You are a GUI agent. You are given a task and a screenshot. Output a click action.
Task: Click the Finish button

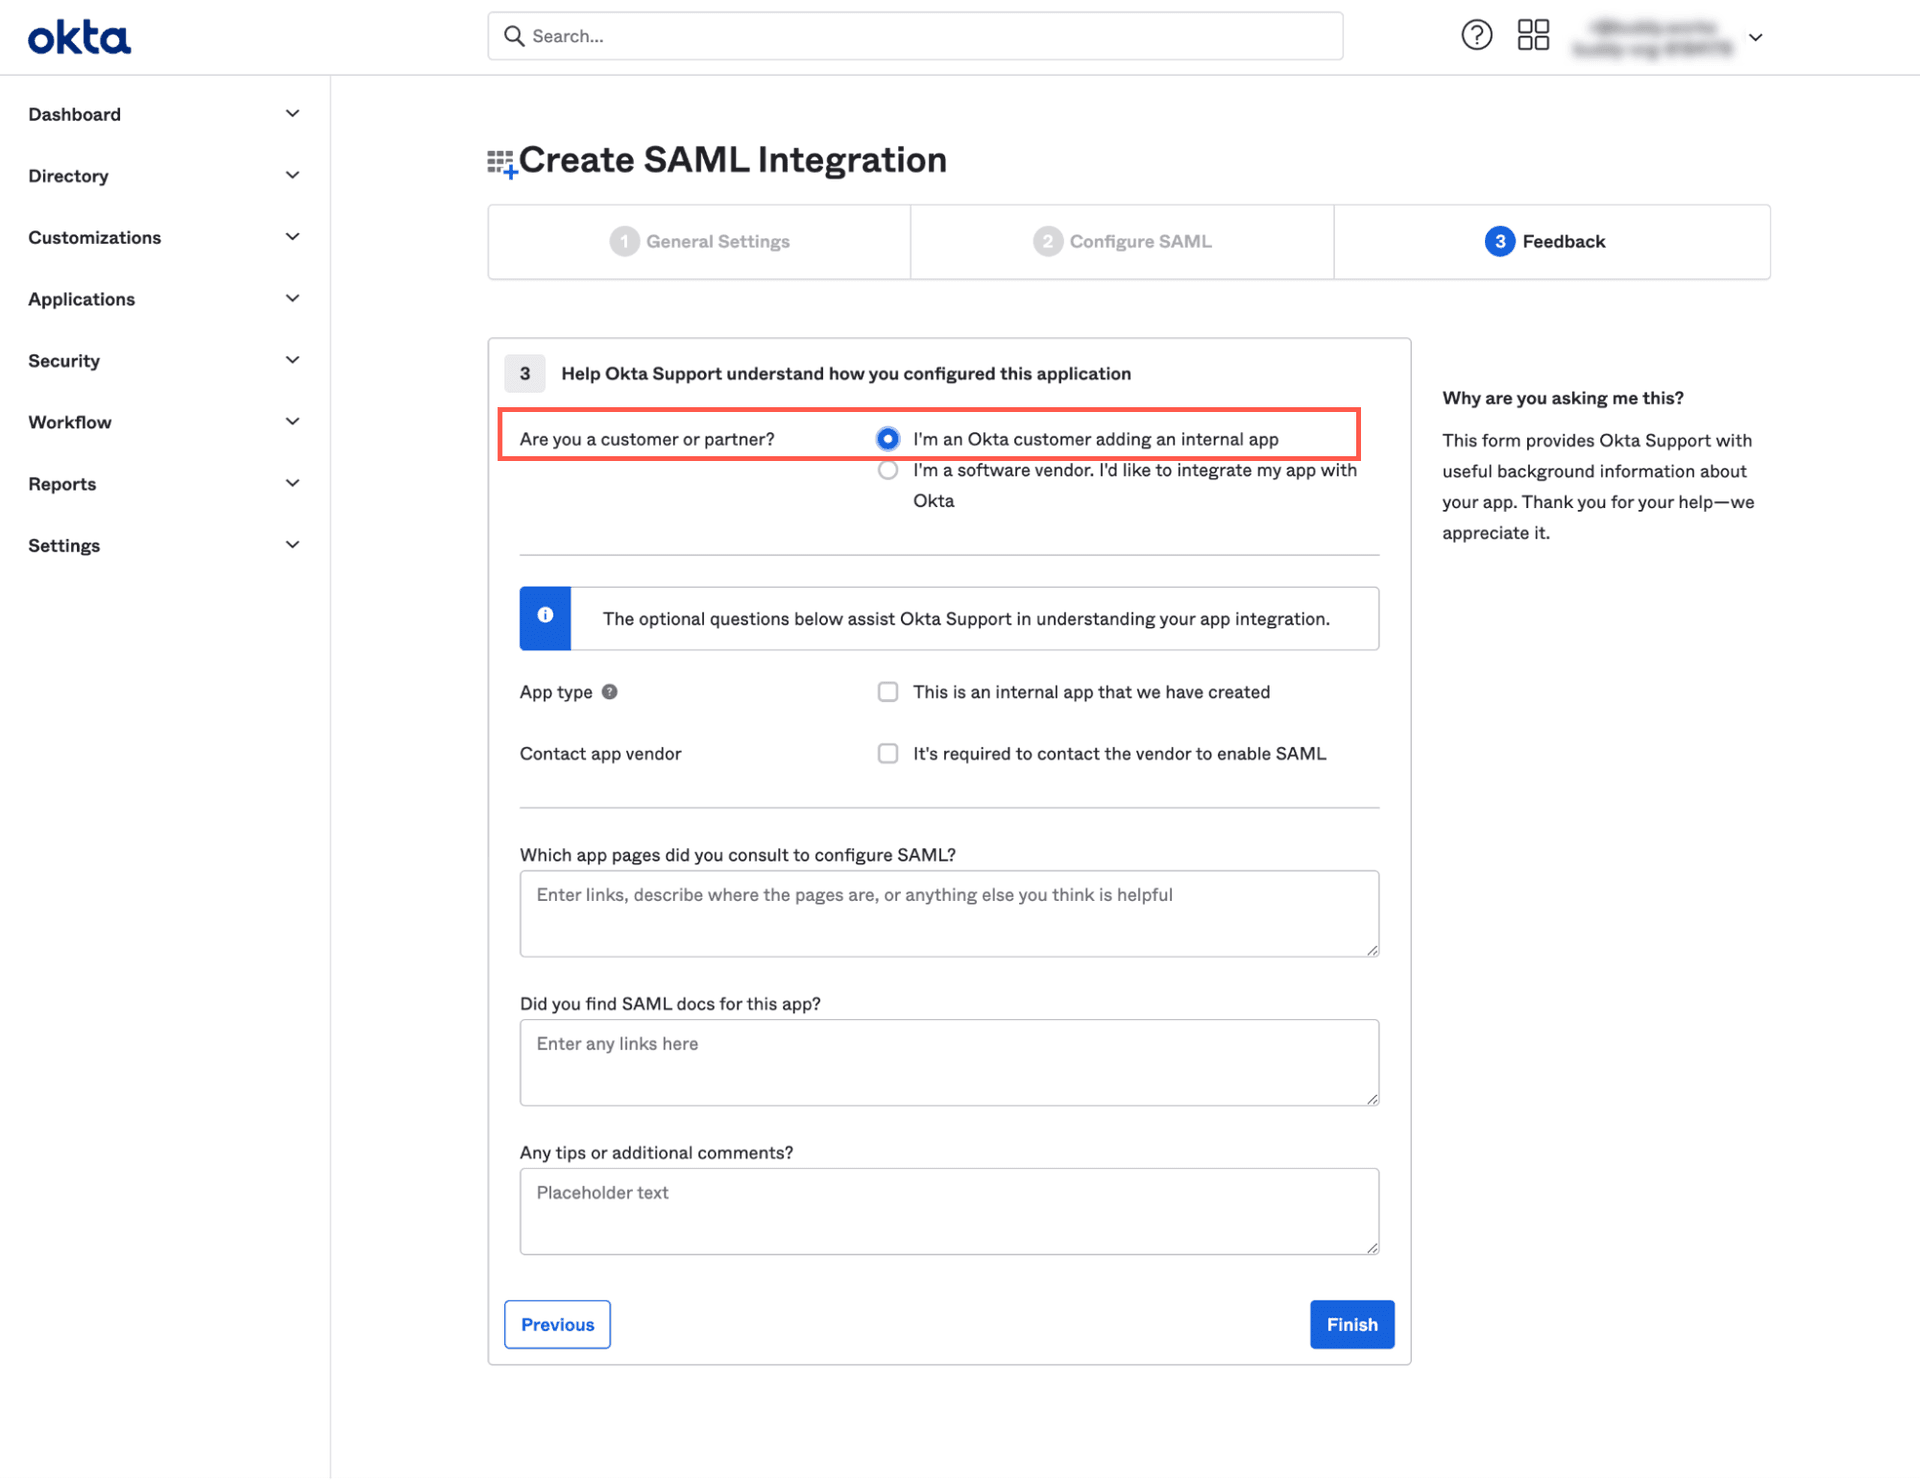pyautogui.click(x=1351, y=1324)
